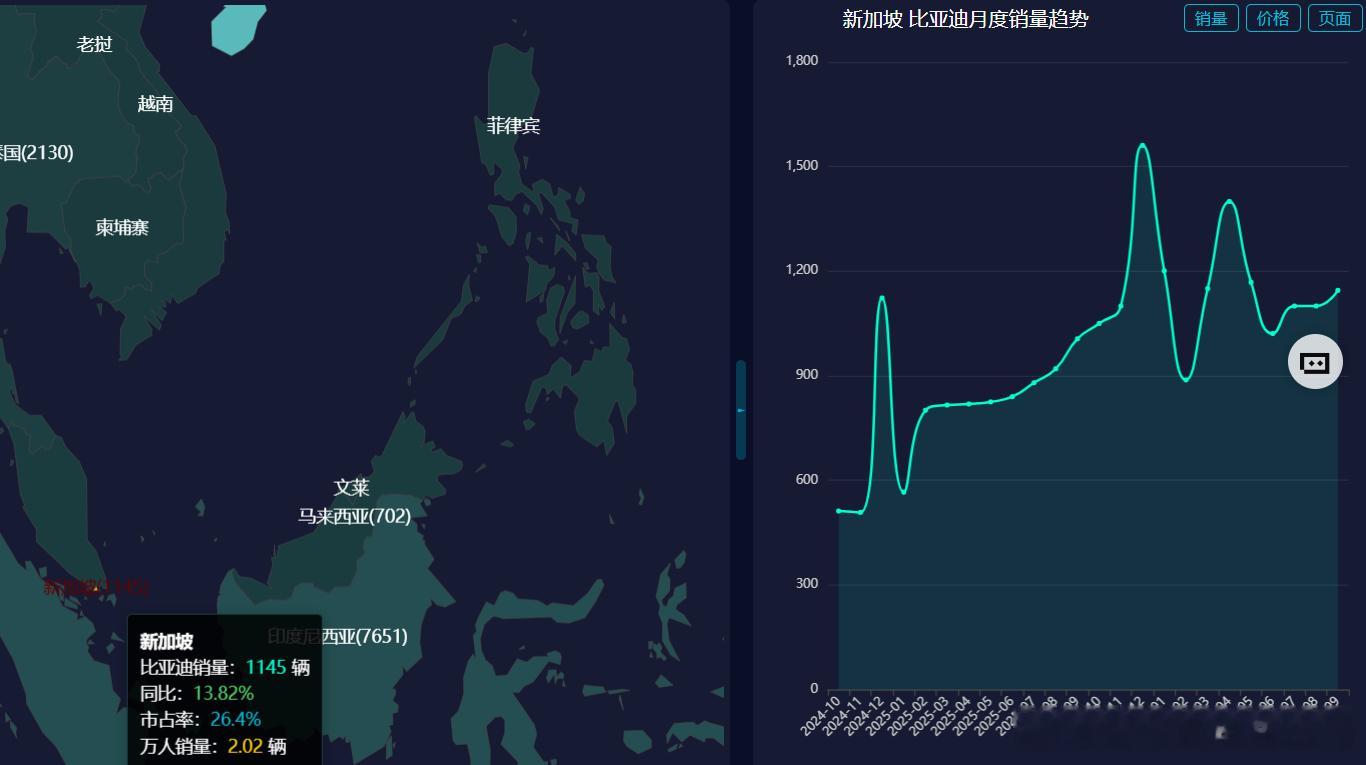Click the 印度尼西亚(7651) map label
The image size is (1366, 765).
coord(338,636)
